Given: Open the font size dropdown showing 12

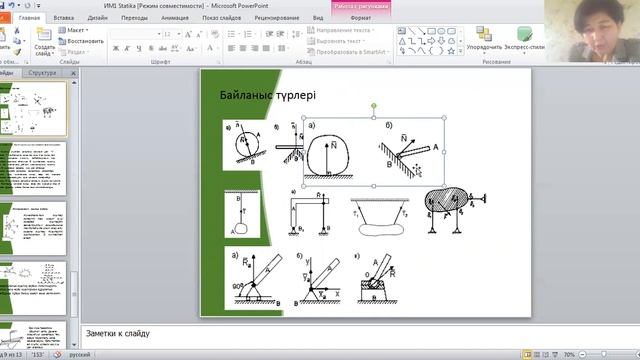Looking at the screenshot, I should (172, 34).
